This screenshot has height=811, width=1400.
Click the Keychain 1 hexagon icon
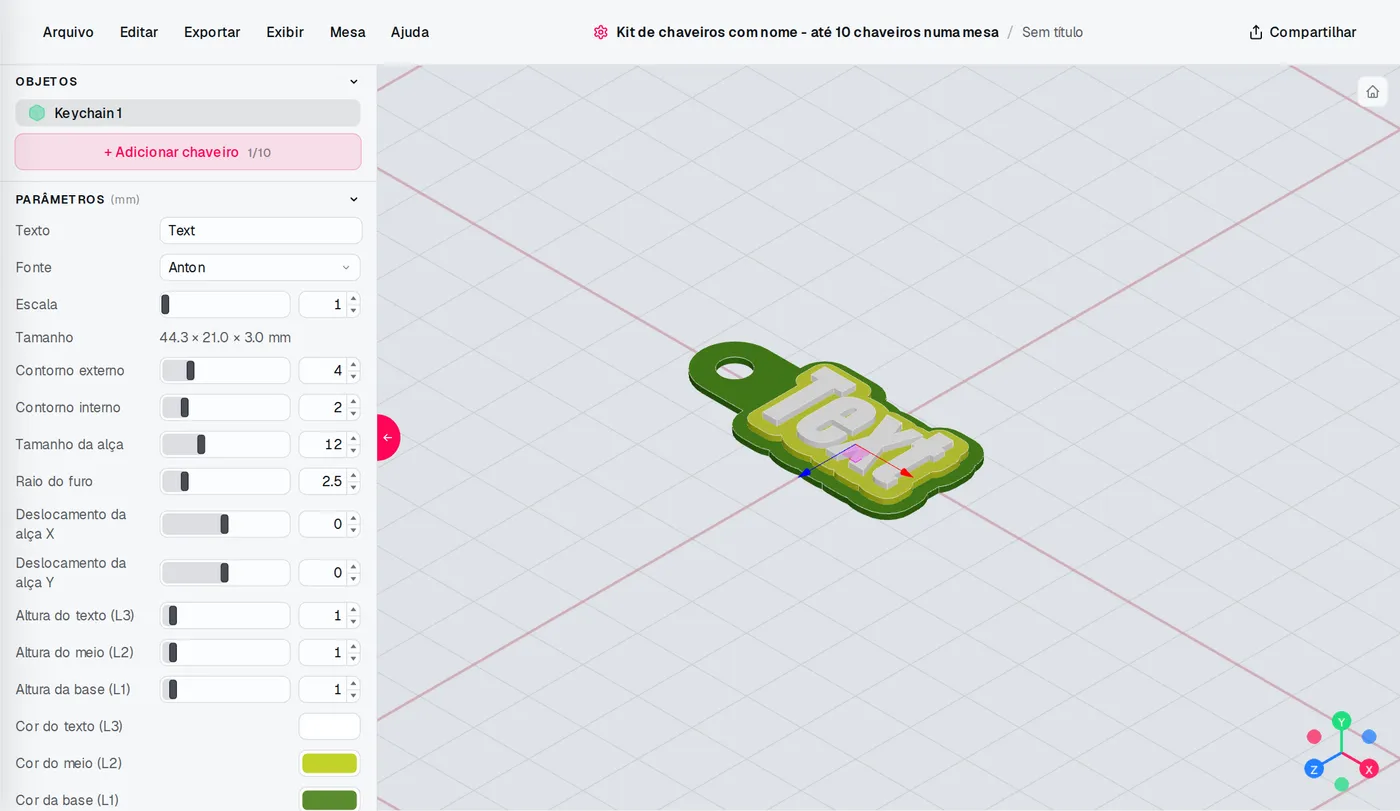pyautogui.click(x=37, y=113)
